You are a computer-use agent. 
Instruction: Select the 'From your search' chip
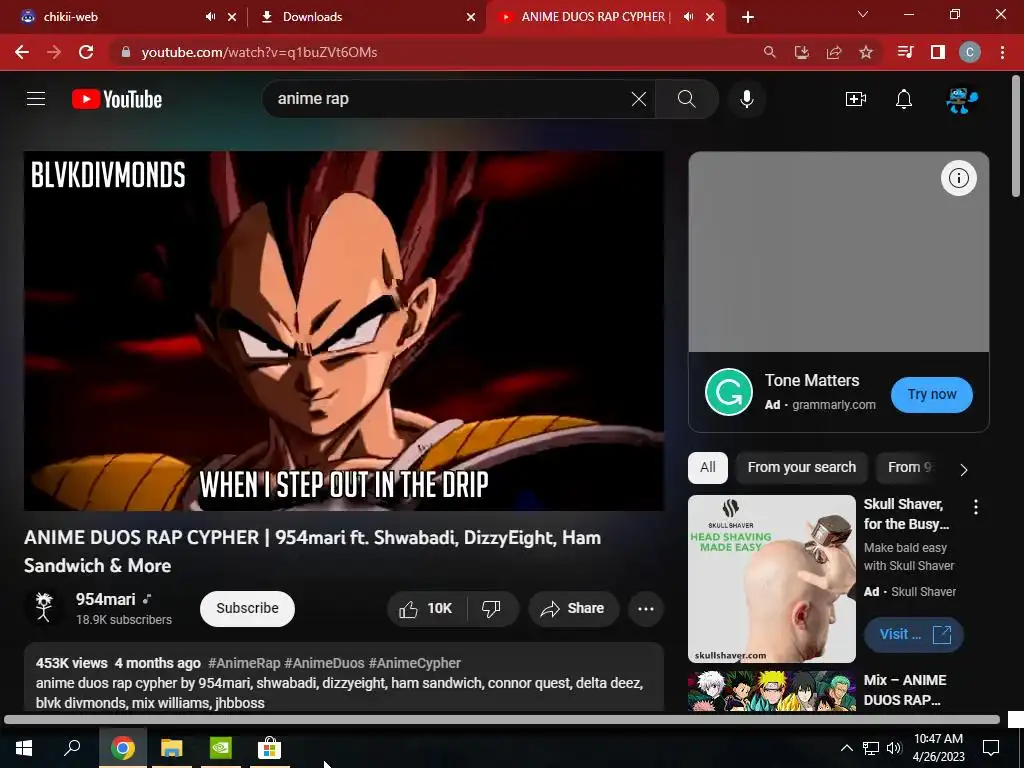point(801,468)
